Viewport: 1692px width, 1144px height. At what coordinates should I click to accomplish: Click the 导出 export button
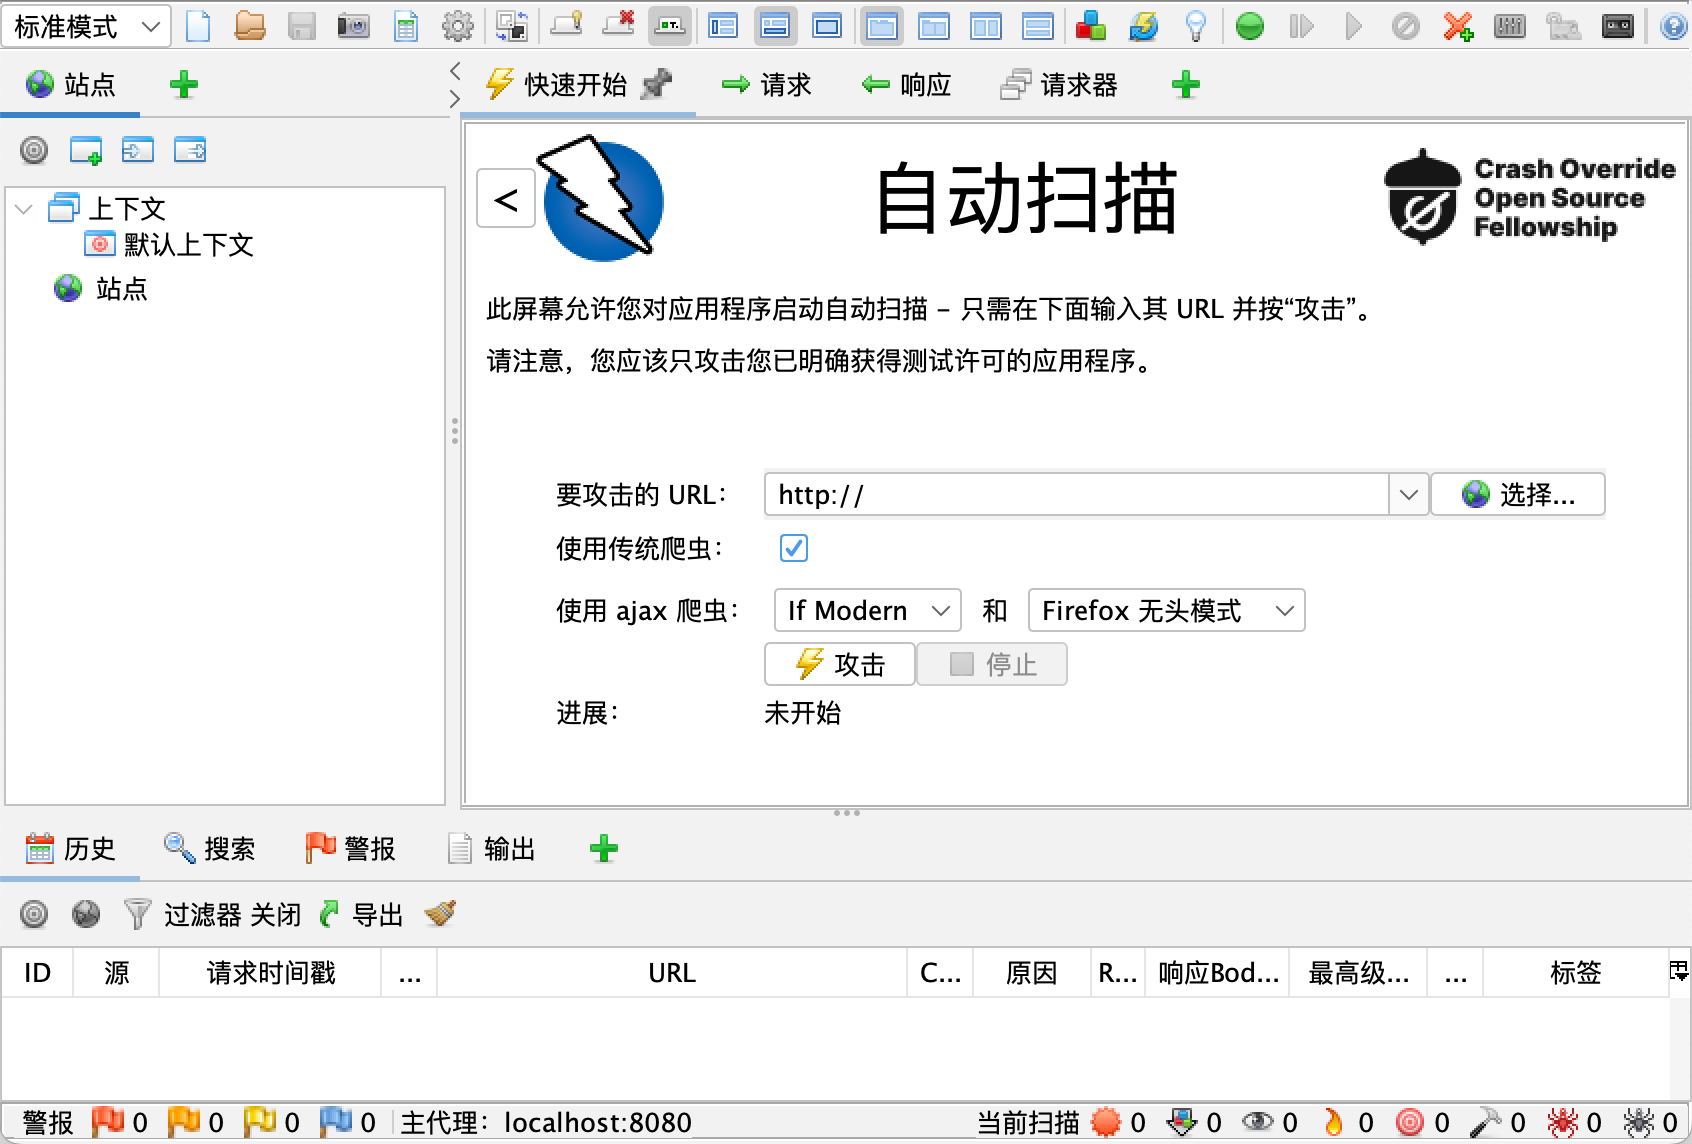click(x=360, y=914)
